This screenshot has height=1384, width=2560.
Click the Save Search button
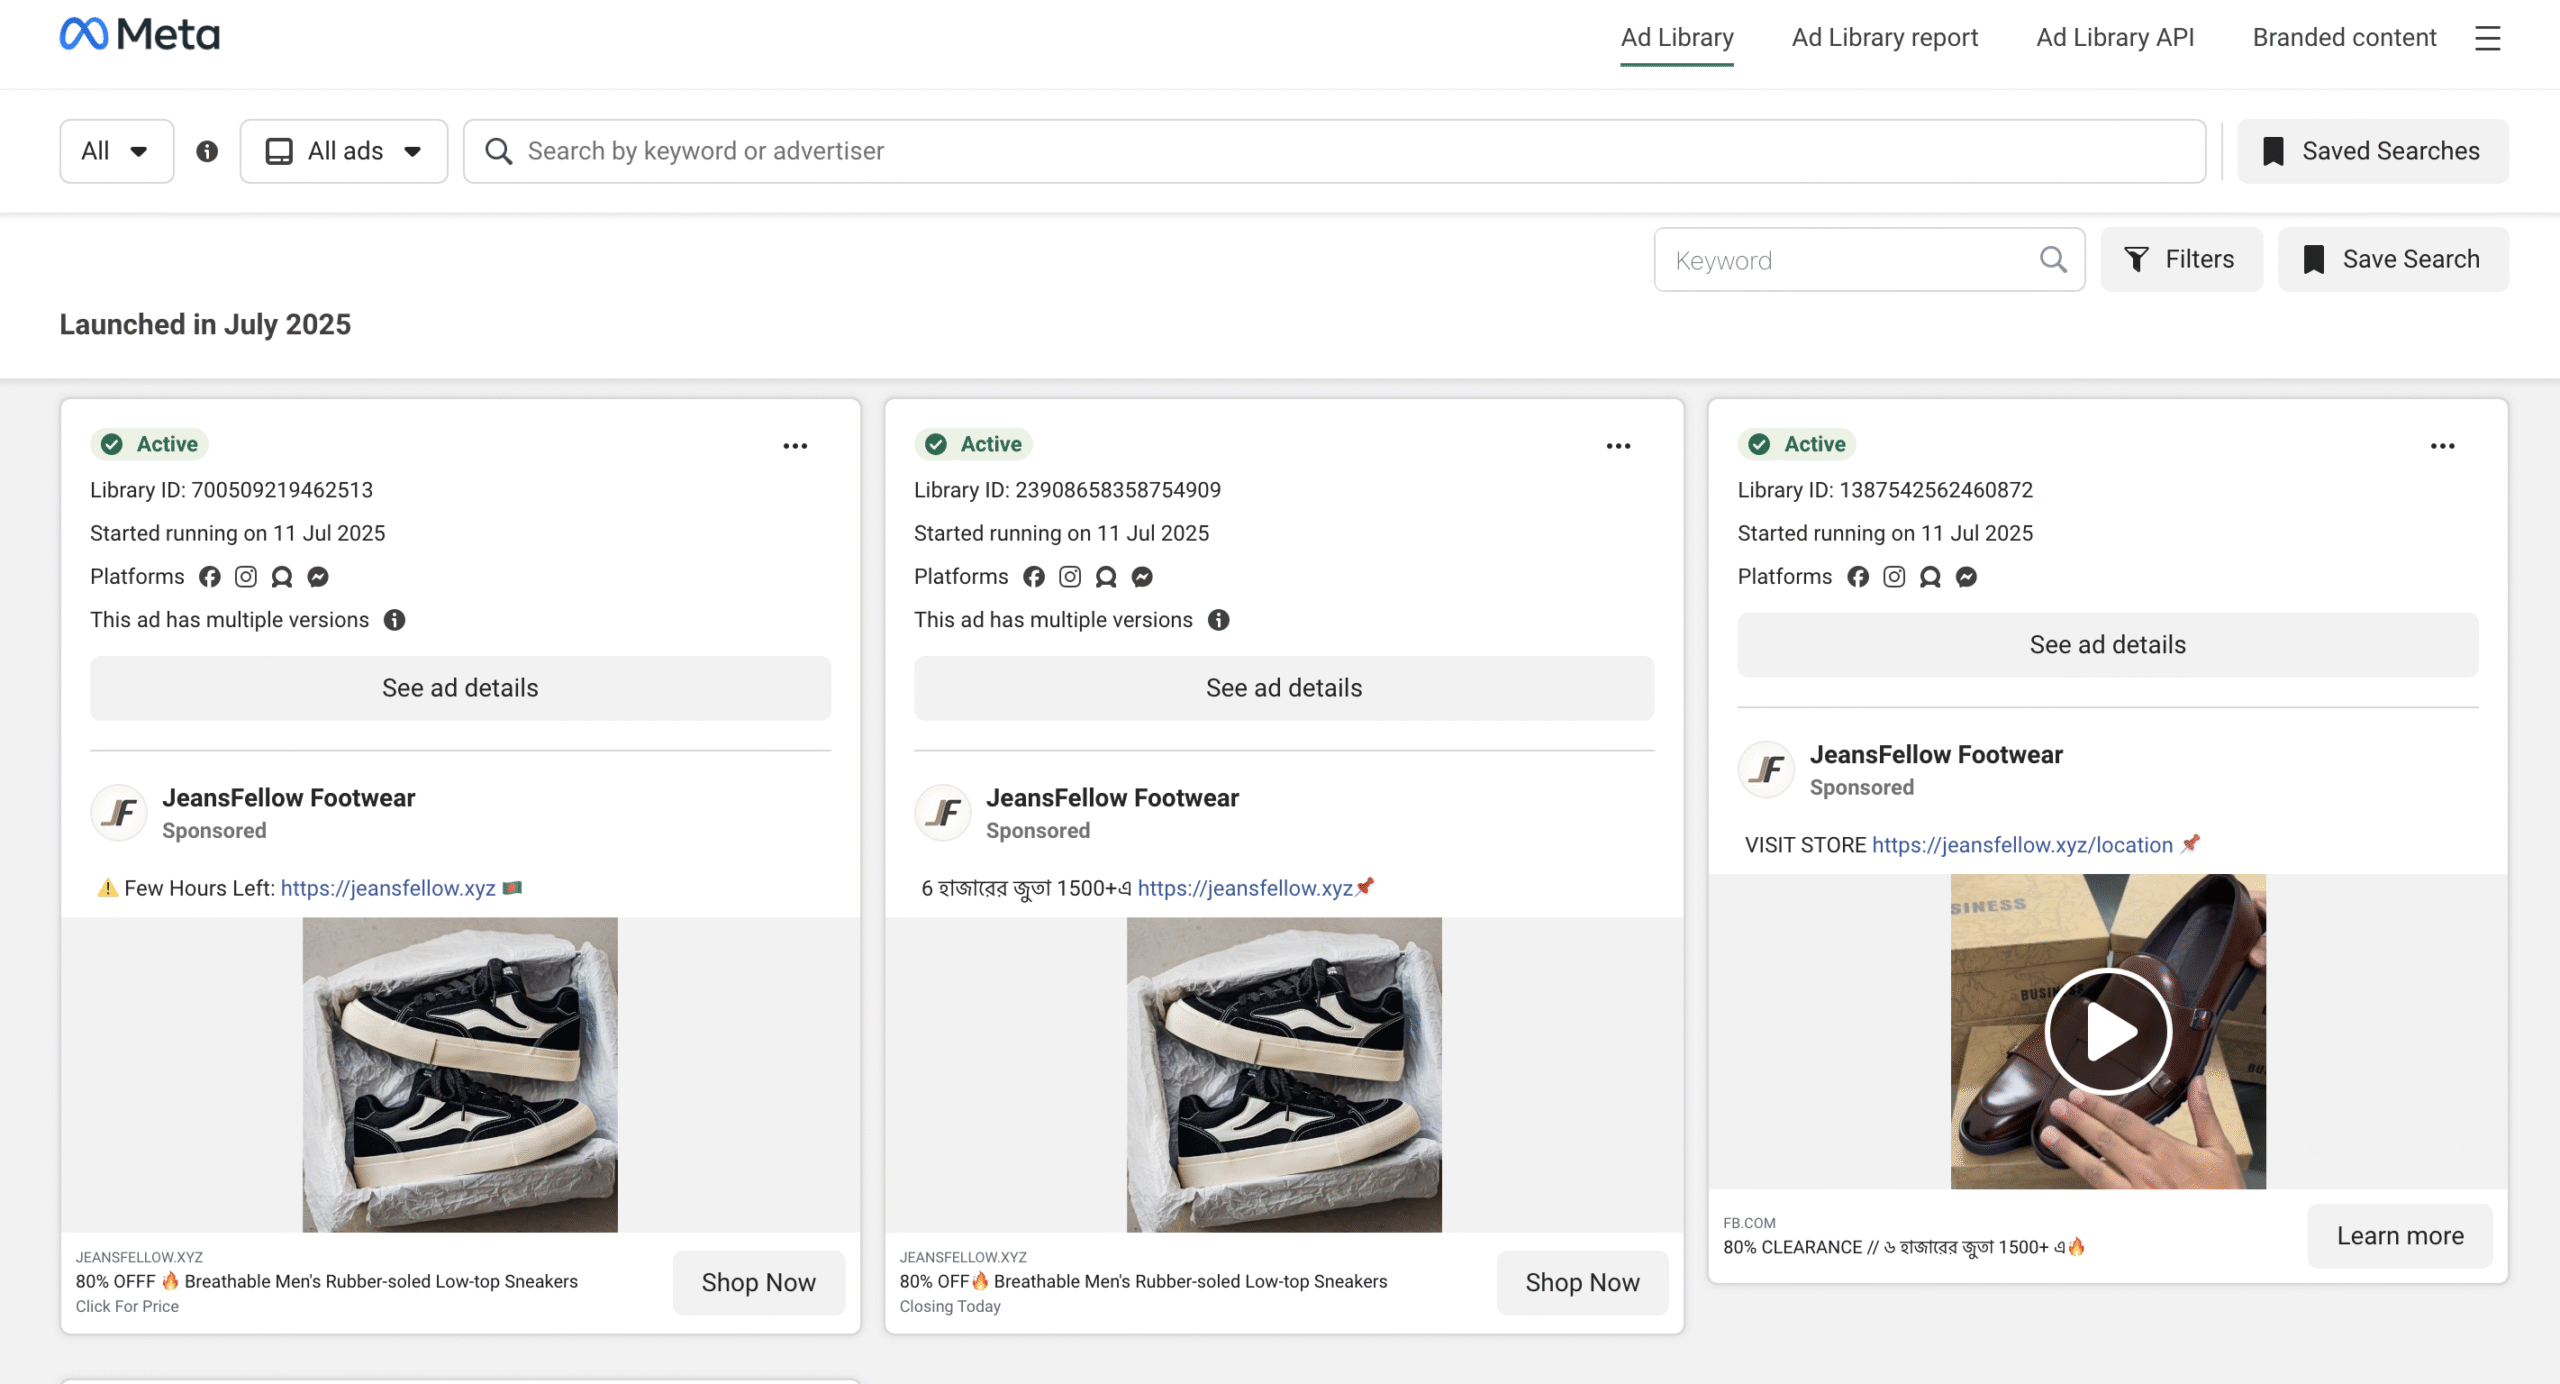pyautogui.click(x=2393, y=260)
